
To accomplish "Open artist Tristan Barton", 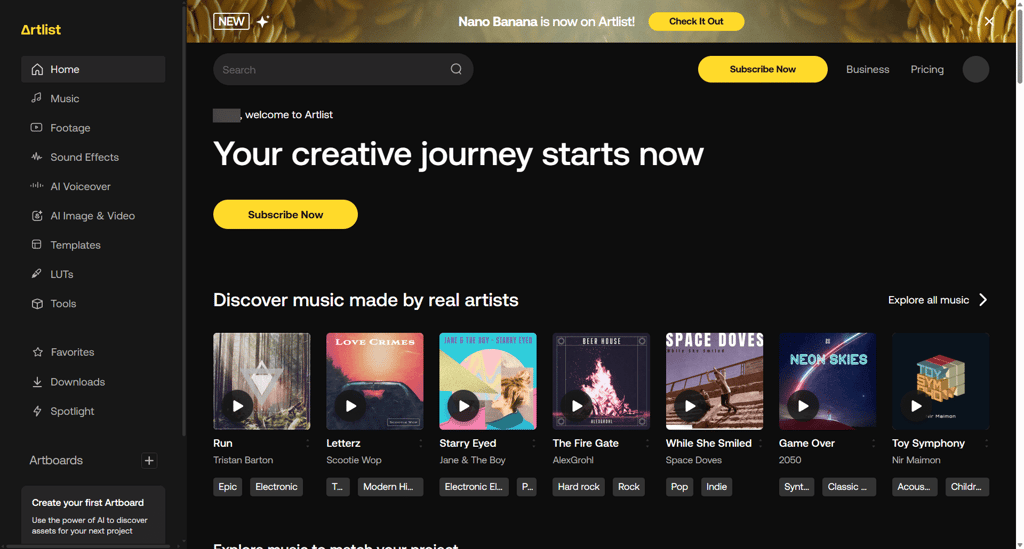I will (x=243, y=460).
